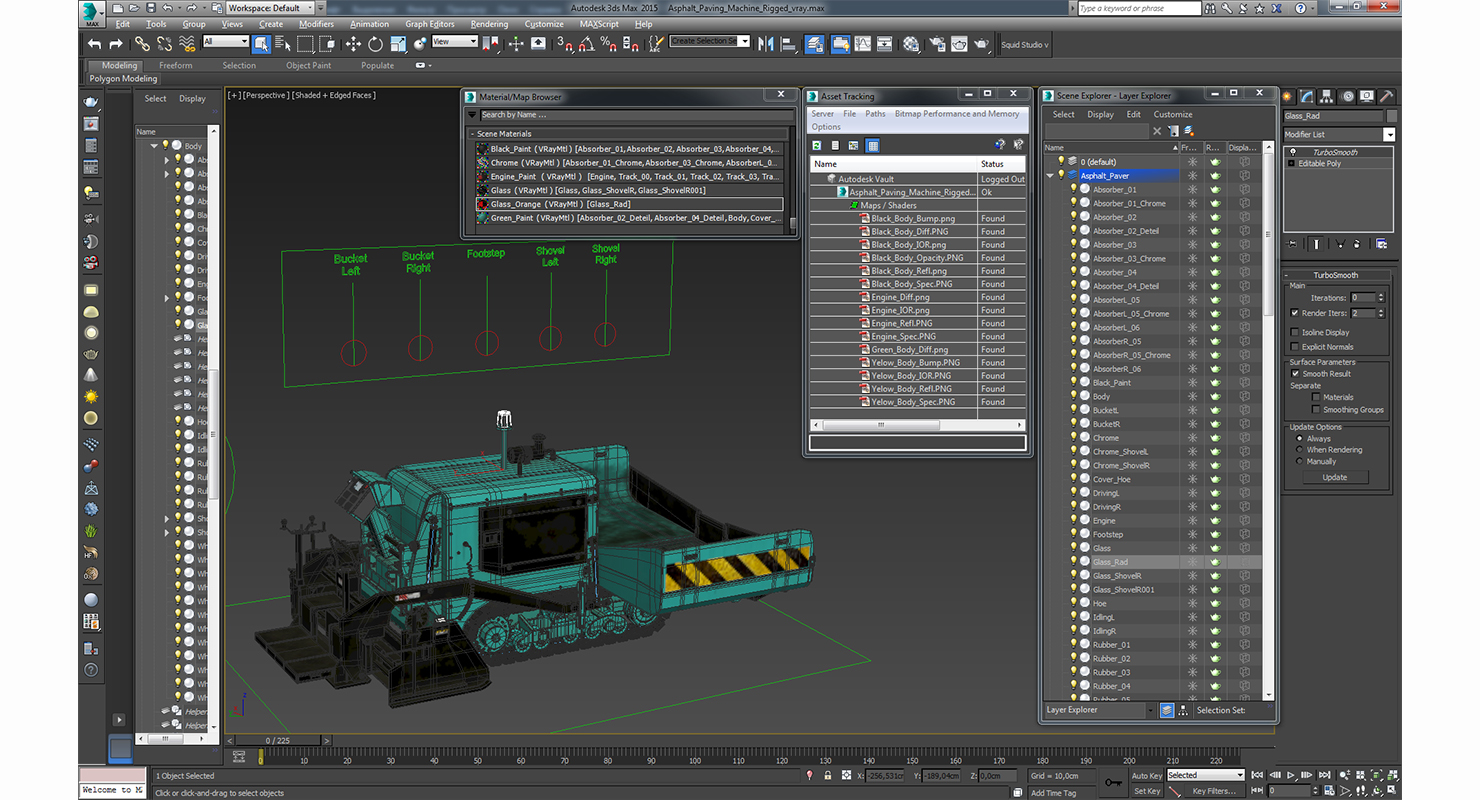Open the Rendering menu

(x=489, y=24)
